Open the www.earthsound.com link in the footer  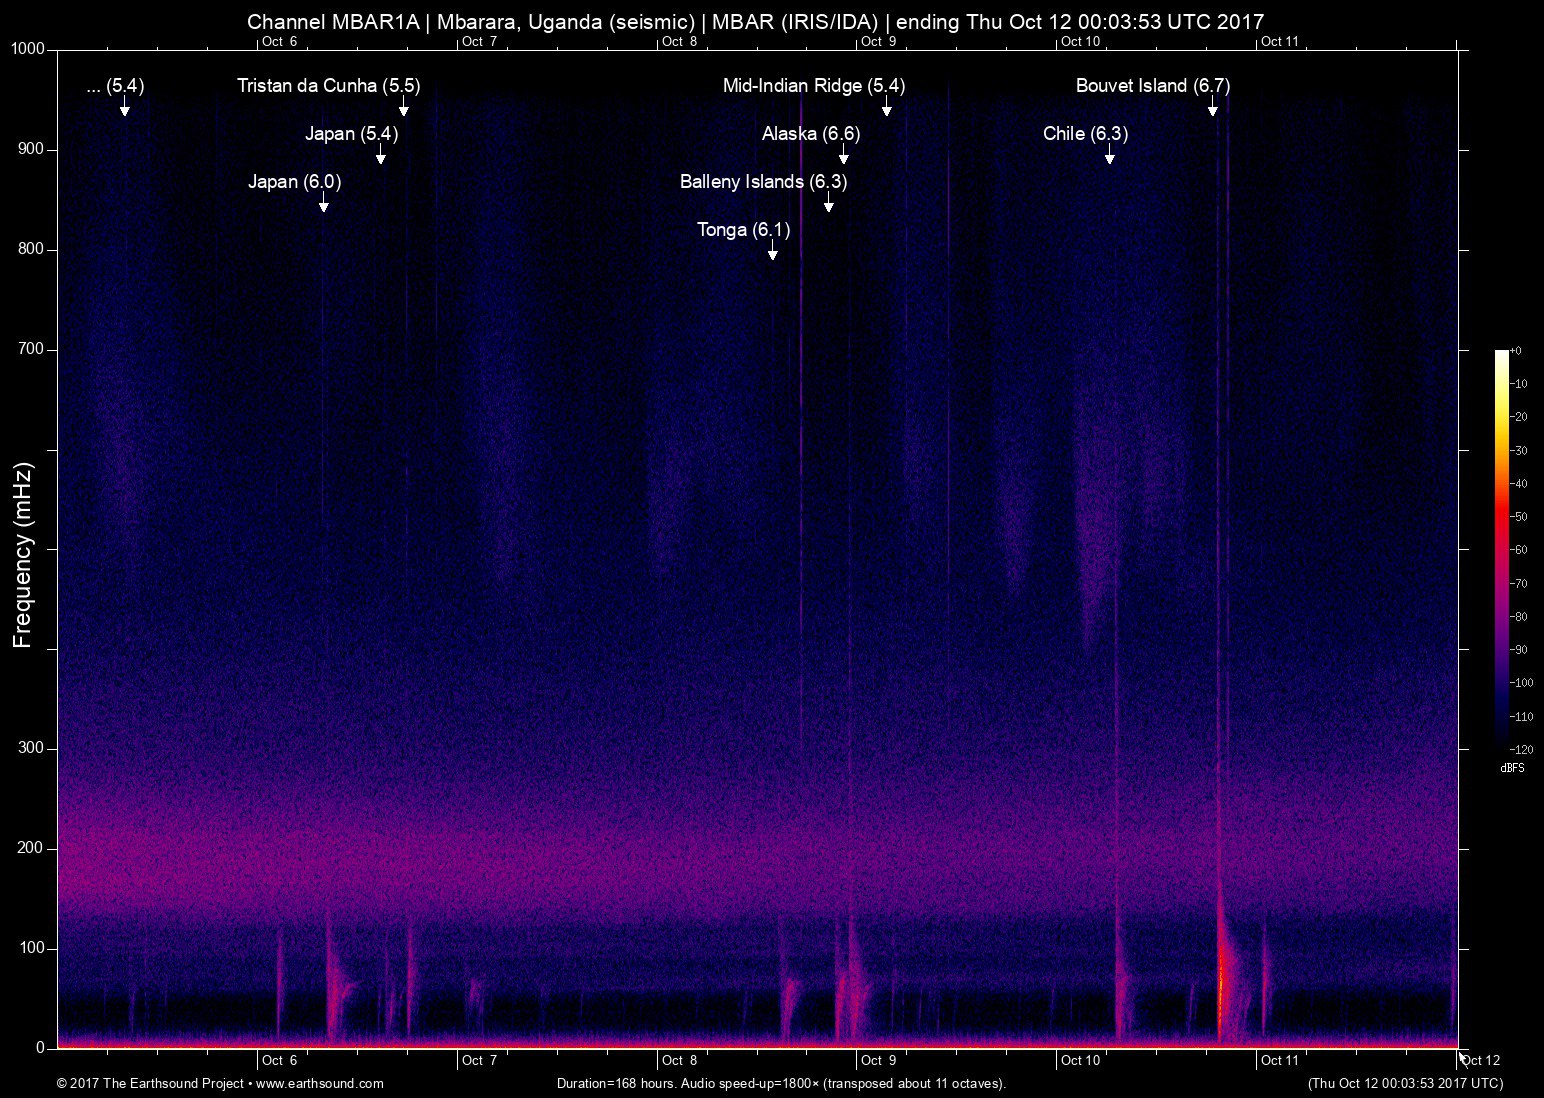tap(320, 1084)
